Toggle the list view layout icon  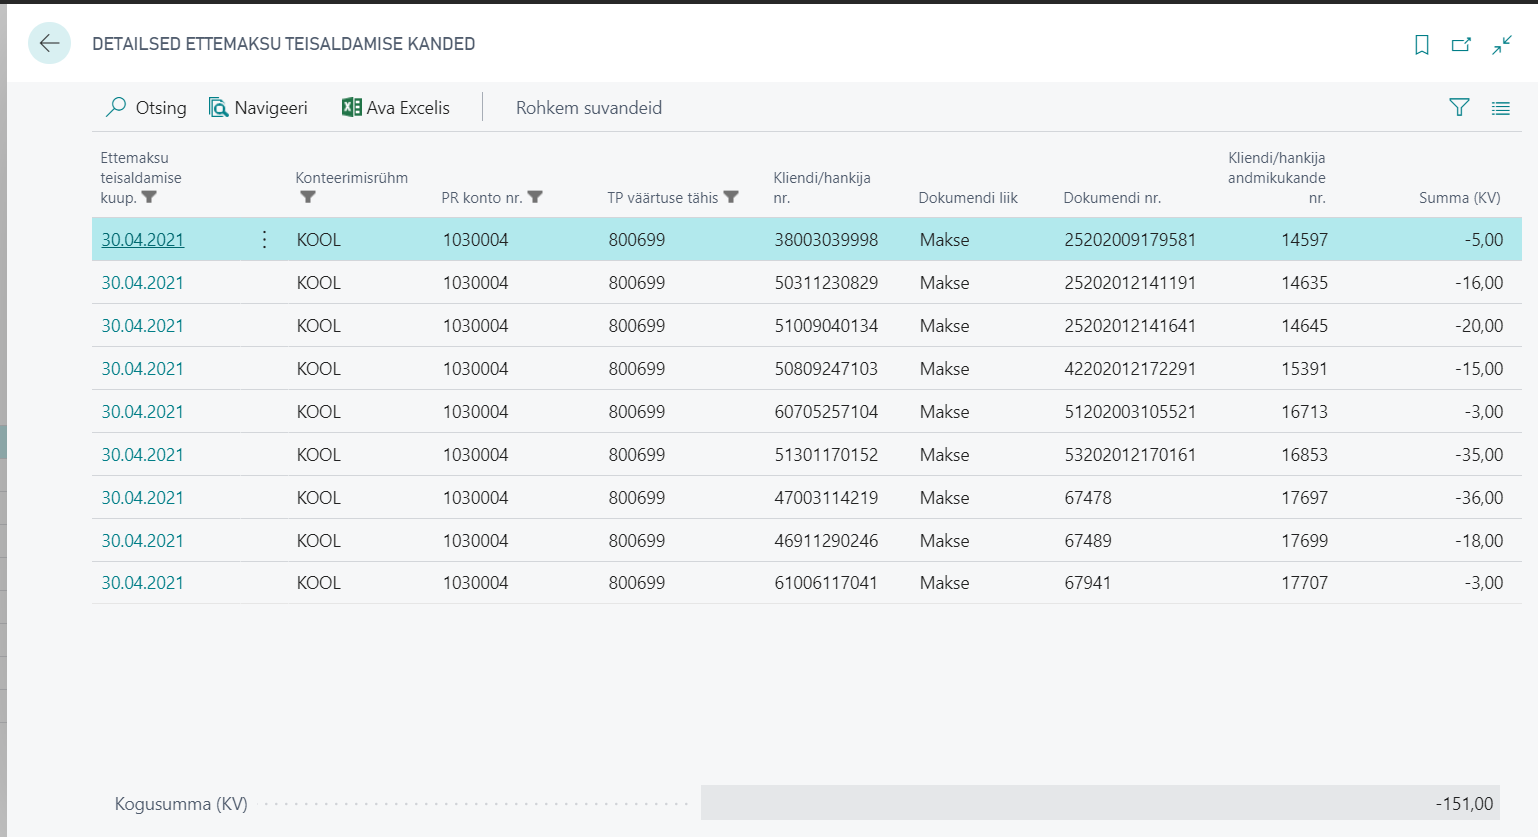(x=1500, y=108)
